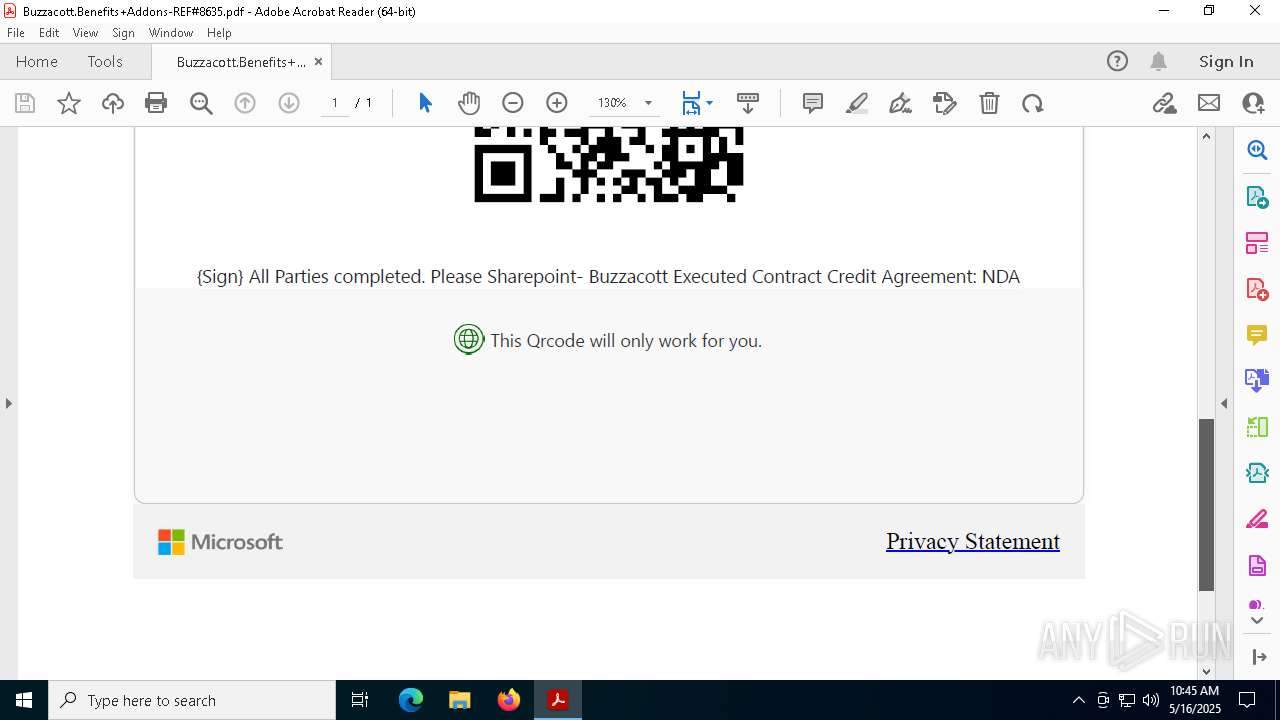Click the collapse sidebar arrow at bottom right

(1259, 657)
